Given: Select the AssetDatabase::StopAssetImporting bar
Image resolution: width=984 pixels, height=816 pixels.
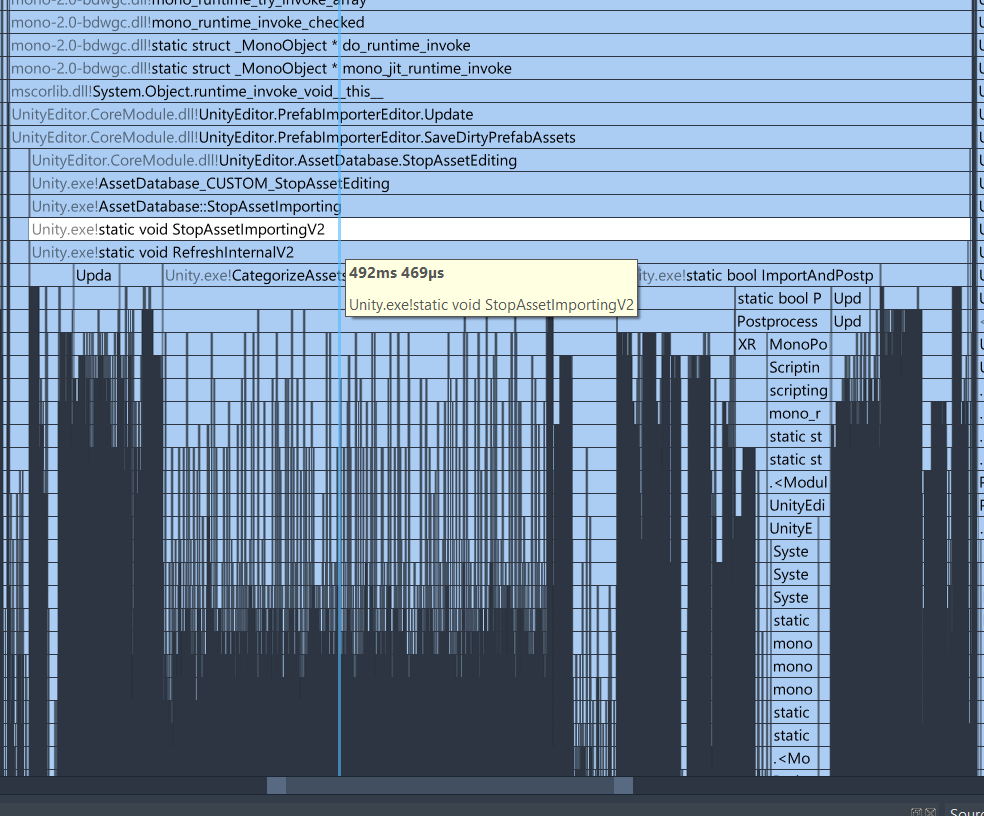Looking at the screenshot, I should click(500, 207).
